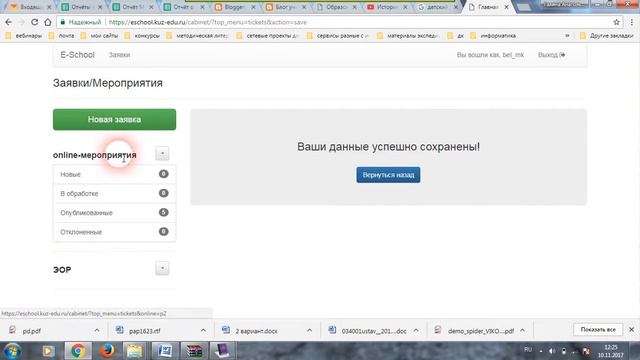Open Windows Explorer from the taskbar
Screen dimensions: 640x360
click(135, 351)
